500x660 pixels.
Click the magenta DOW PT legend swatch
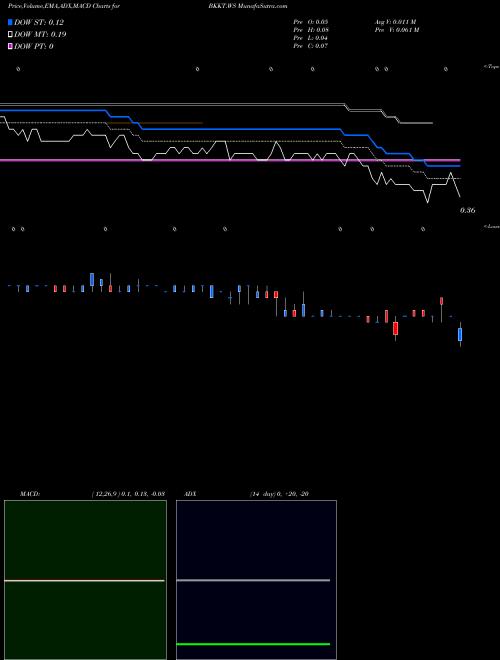click(x=10, y=46)
